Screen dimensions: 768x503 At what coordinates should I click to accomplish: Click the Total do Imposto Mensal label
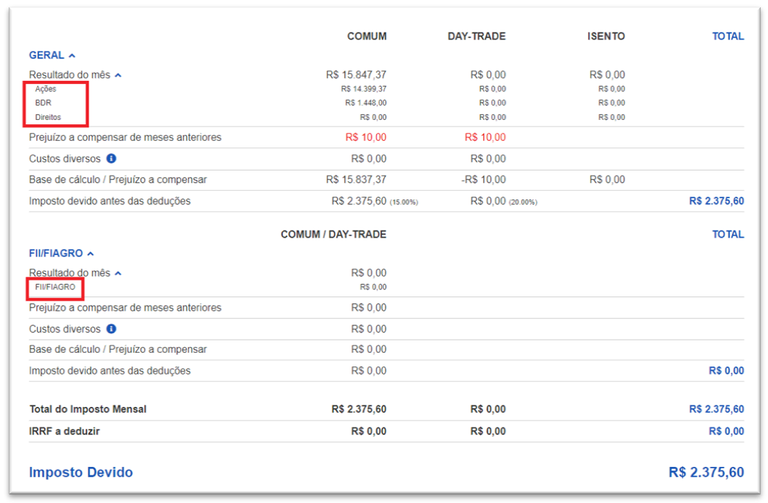pyautogui.click(x=88, y=409)
